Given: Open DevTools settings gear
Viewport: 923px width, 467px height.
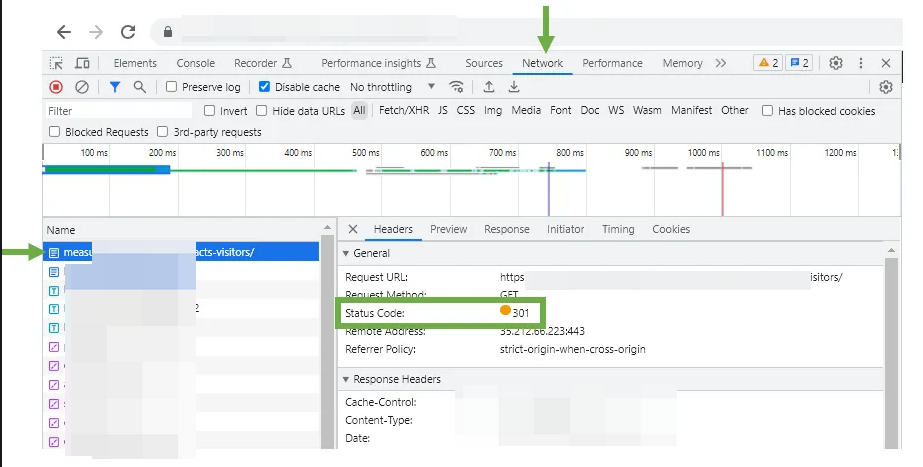Looking at the screenshot, I should [836, 63].
